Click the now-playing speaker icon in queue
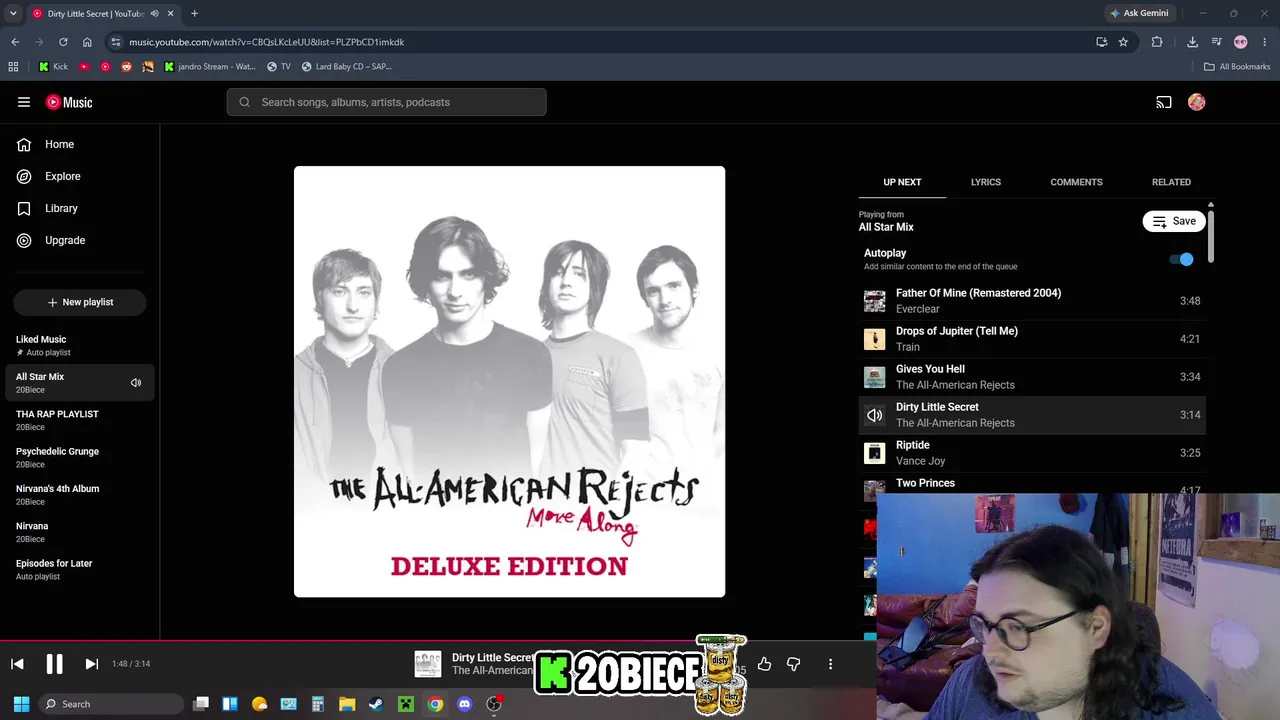This screenshot has height=720, width=1280. [875, 415]
